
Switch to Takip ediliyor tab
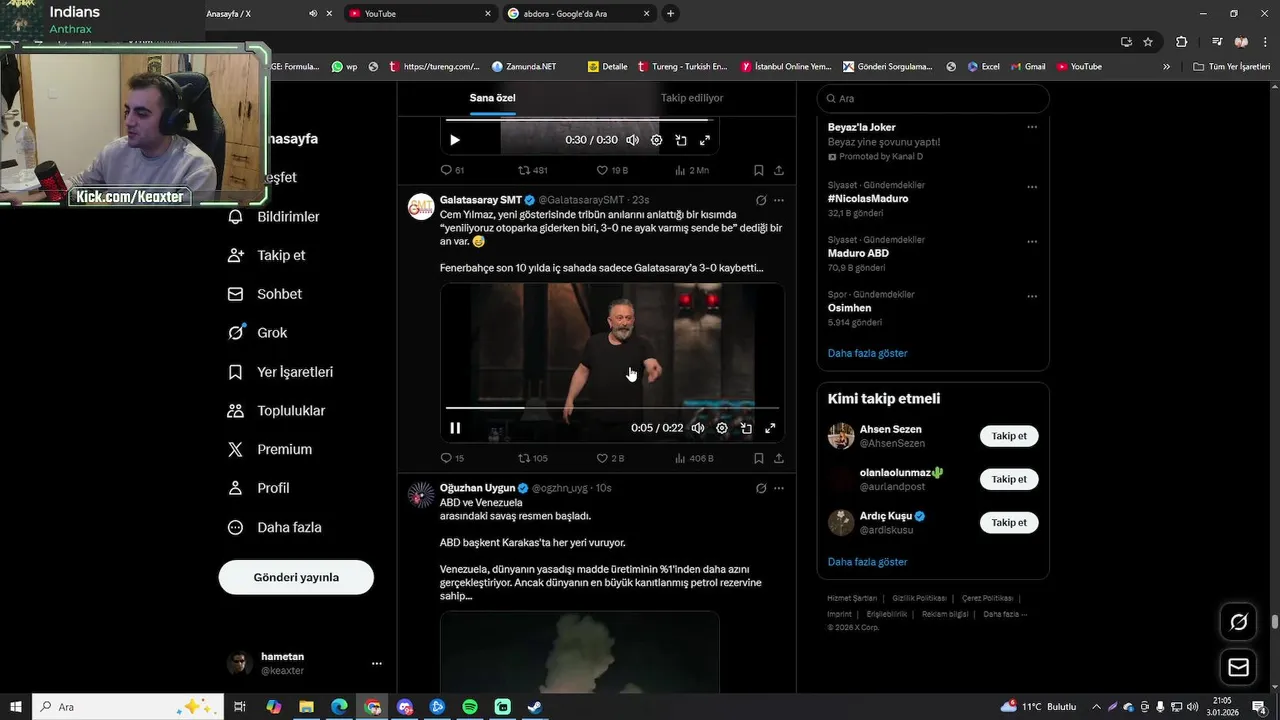click(x=692, y=98)
